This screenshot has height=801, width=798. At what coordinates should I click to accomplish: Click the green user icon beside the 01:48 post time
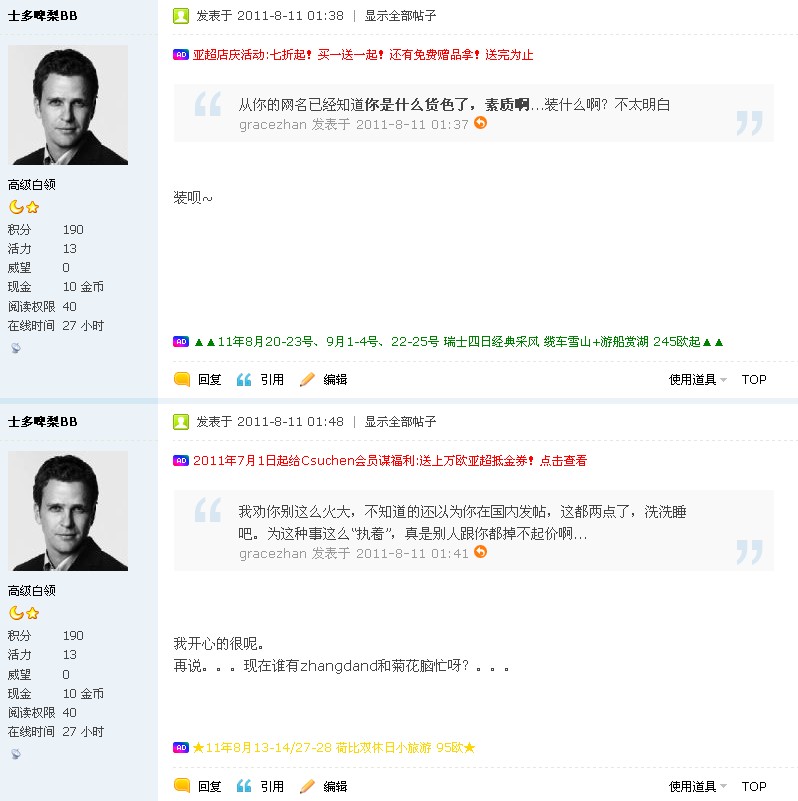(x=181, y=422)
